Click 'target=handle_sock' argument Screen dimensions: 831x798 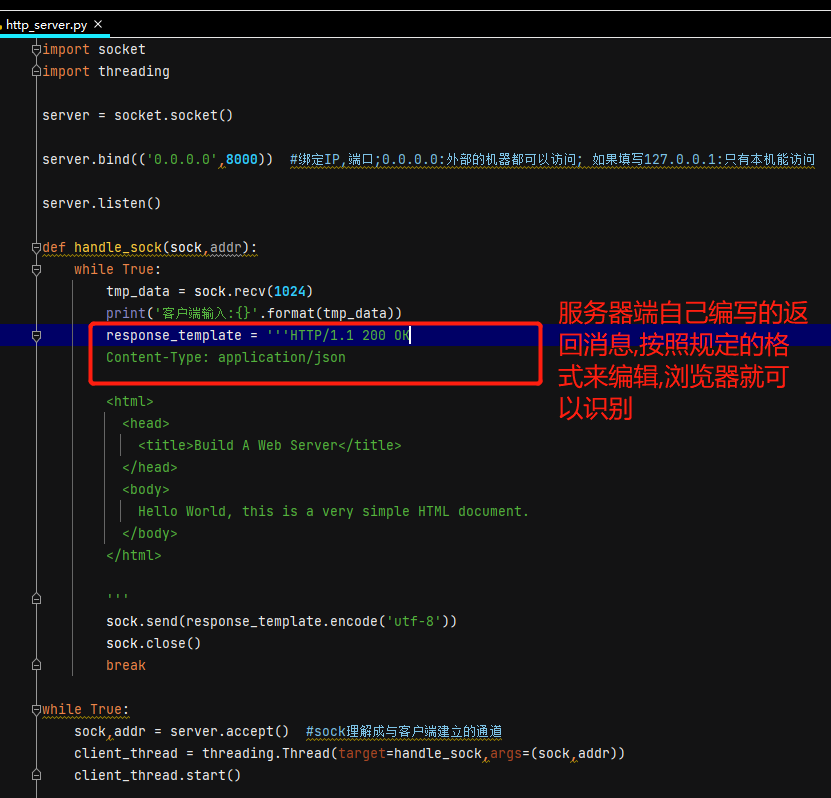click(410, 753)
